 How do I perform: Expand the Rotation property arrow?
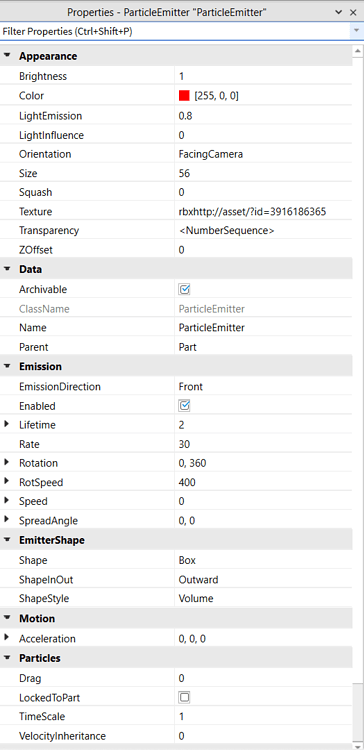point(6,463)
